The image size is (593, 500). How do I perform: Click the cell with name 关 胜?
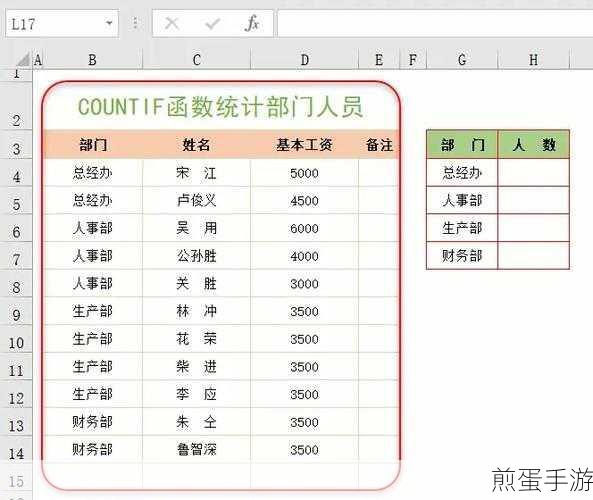click(196, 284)
